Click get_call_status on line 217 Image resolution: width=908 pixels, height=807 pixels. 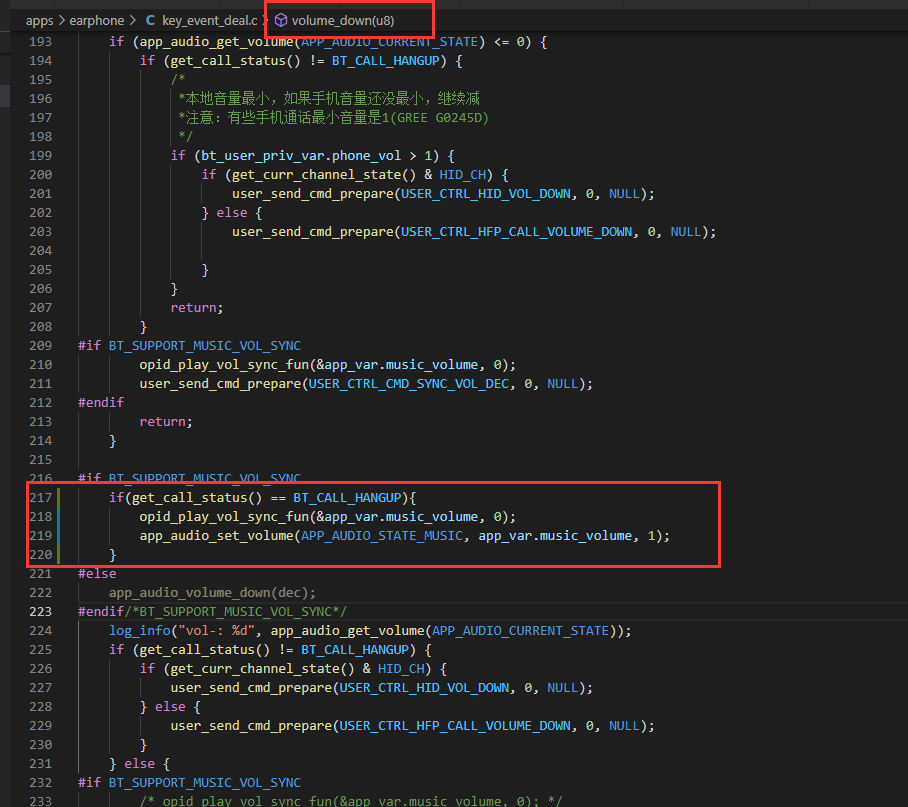pyautogui.click(x=189, y=498)
